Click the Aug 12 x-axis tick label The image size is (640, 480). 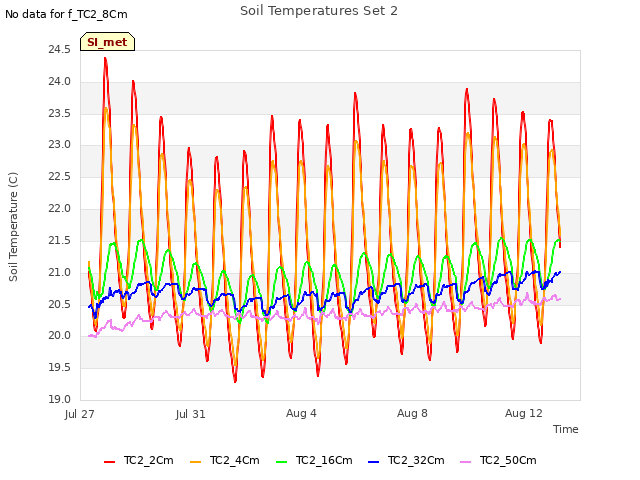pos(524,413)
